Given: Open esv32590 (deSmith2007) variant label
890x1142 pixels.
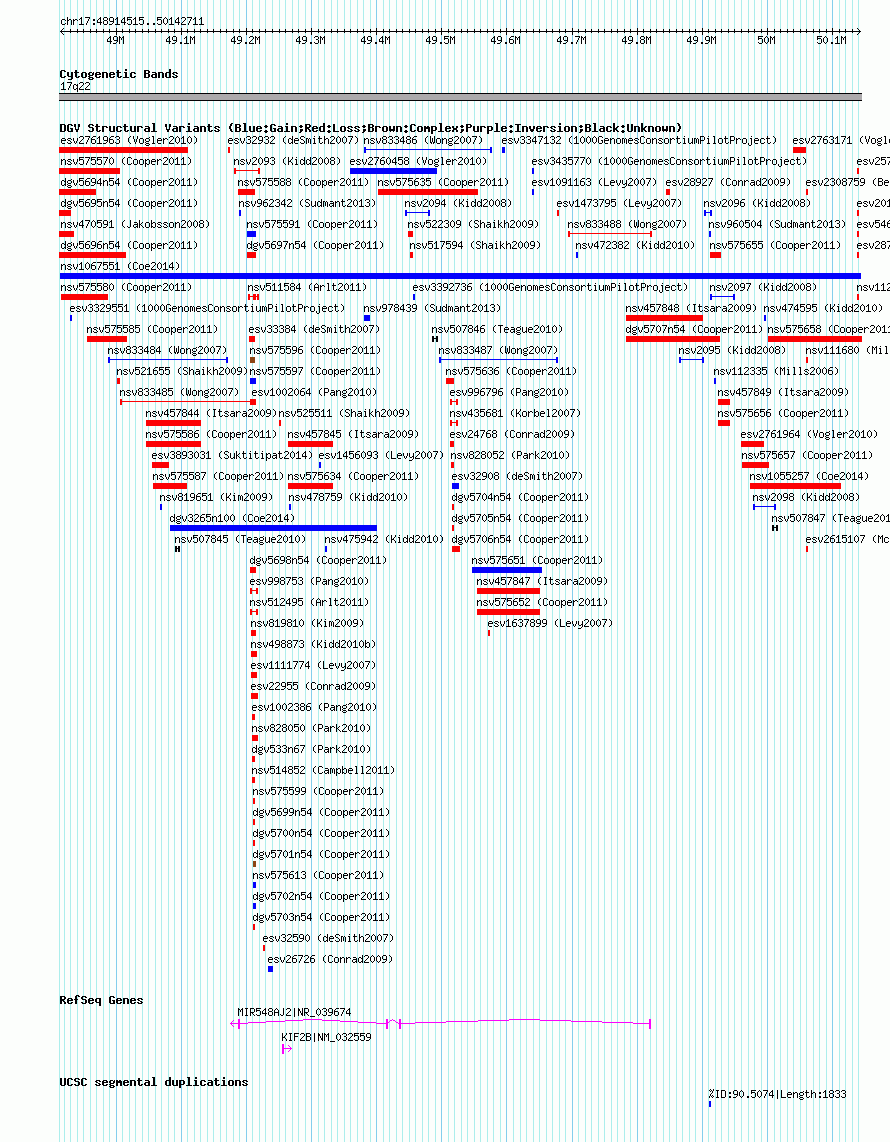Looking at the screenshot, I should 328,938.
